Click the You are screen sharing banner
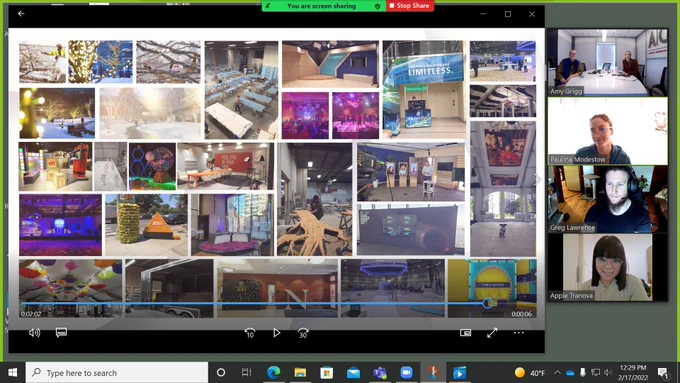This screenshot has width=680, height=383. pos(321,6)
